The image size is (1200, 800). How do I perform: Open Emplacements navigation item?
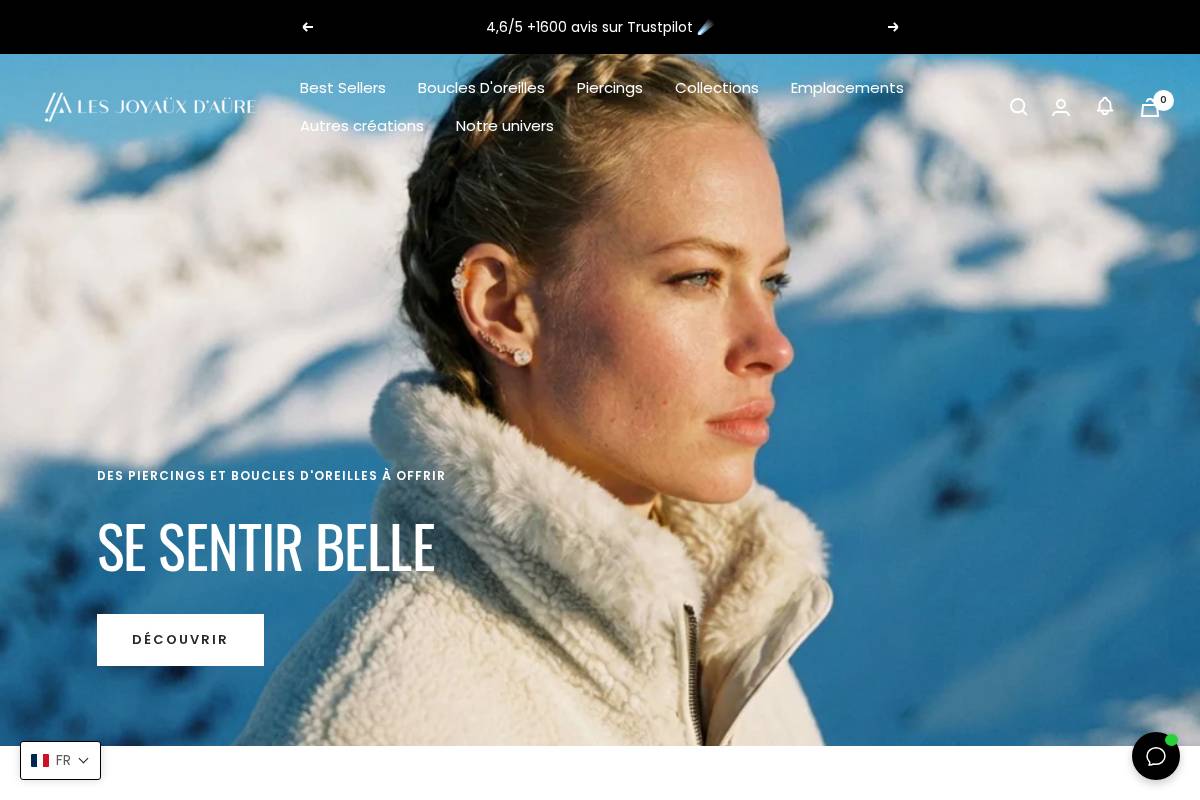click(x=847, y=88)
